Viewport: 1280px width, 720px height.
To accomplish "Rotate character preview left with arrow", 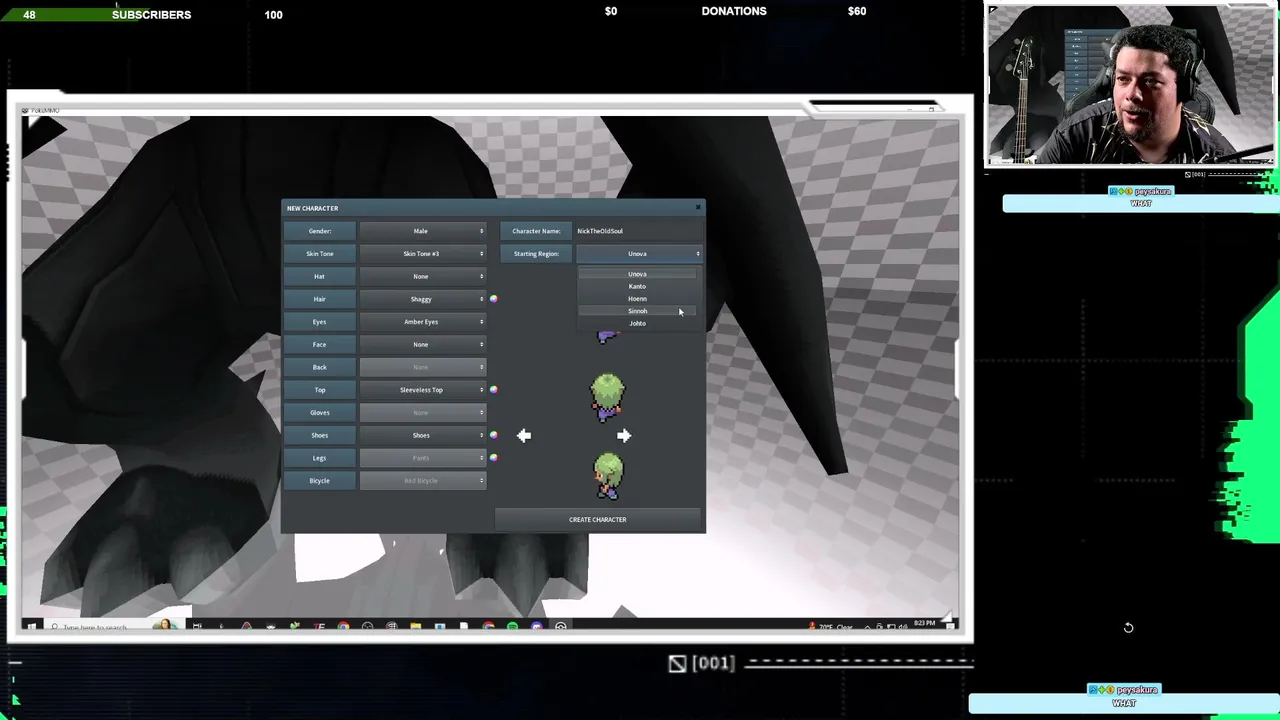I will pos(524,435).
